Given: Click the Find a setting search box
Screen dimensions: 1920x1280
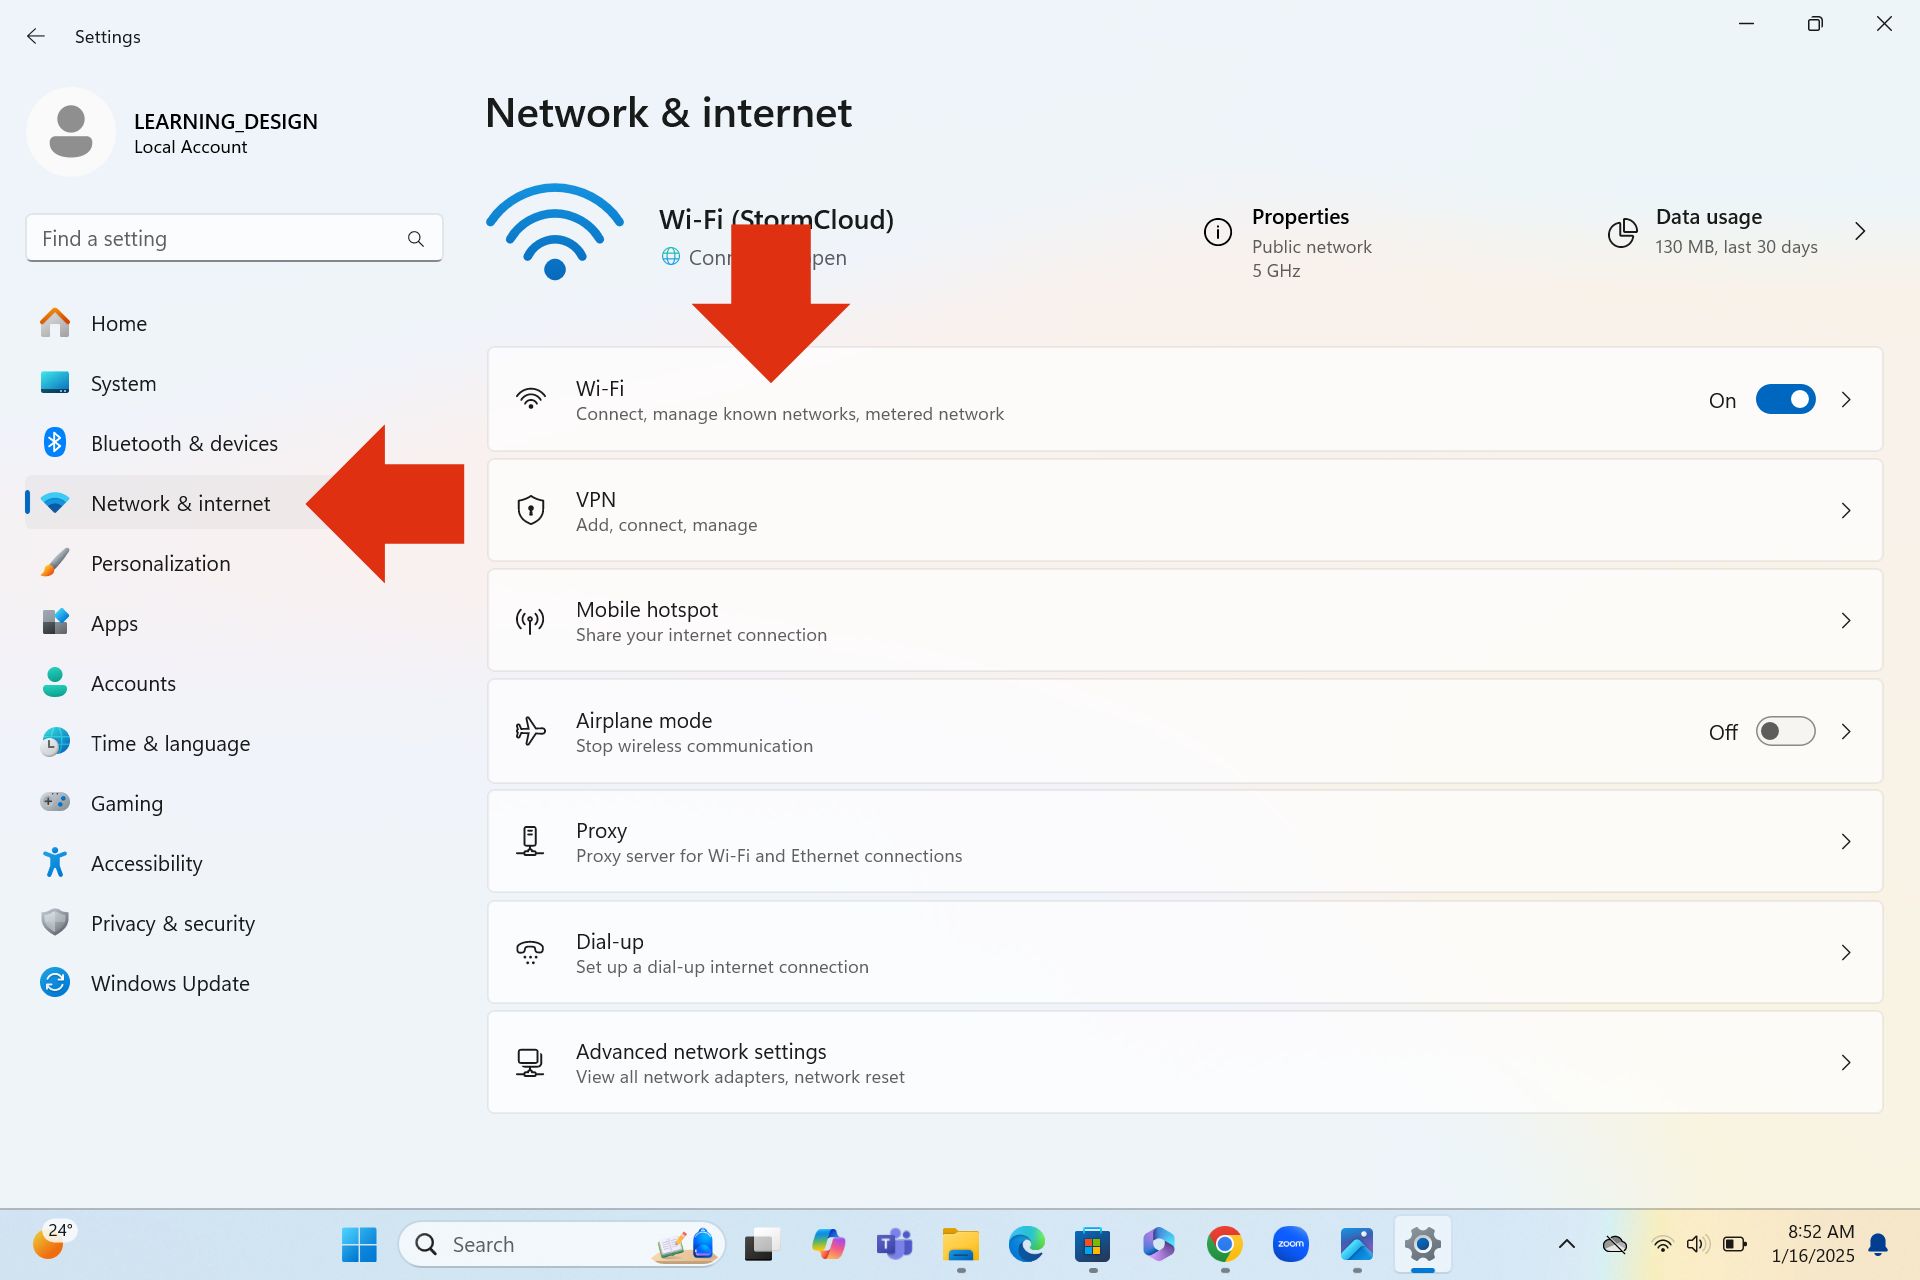Looking at the screenshot, I should coord(215,239).
